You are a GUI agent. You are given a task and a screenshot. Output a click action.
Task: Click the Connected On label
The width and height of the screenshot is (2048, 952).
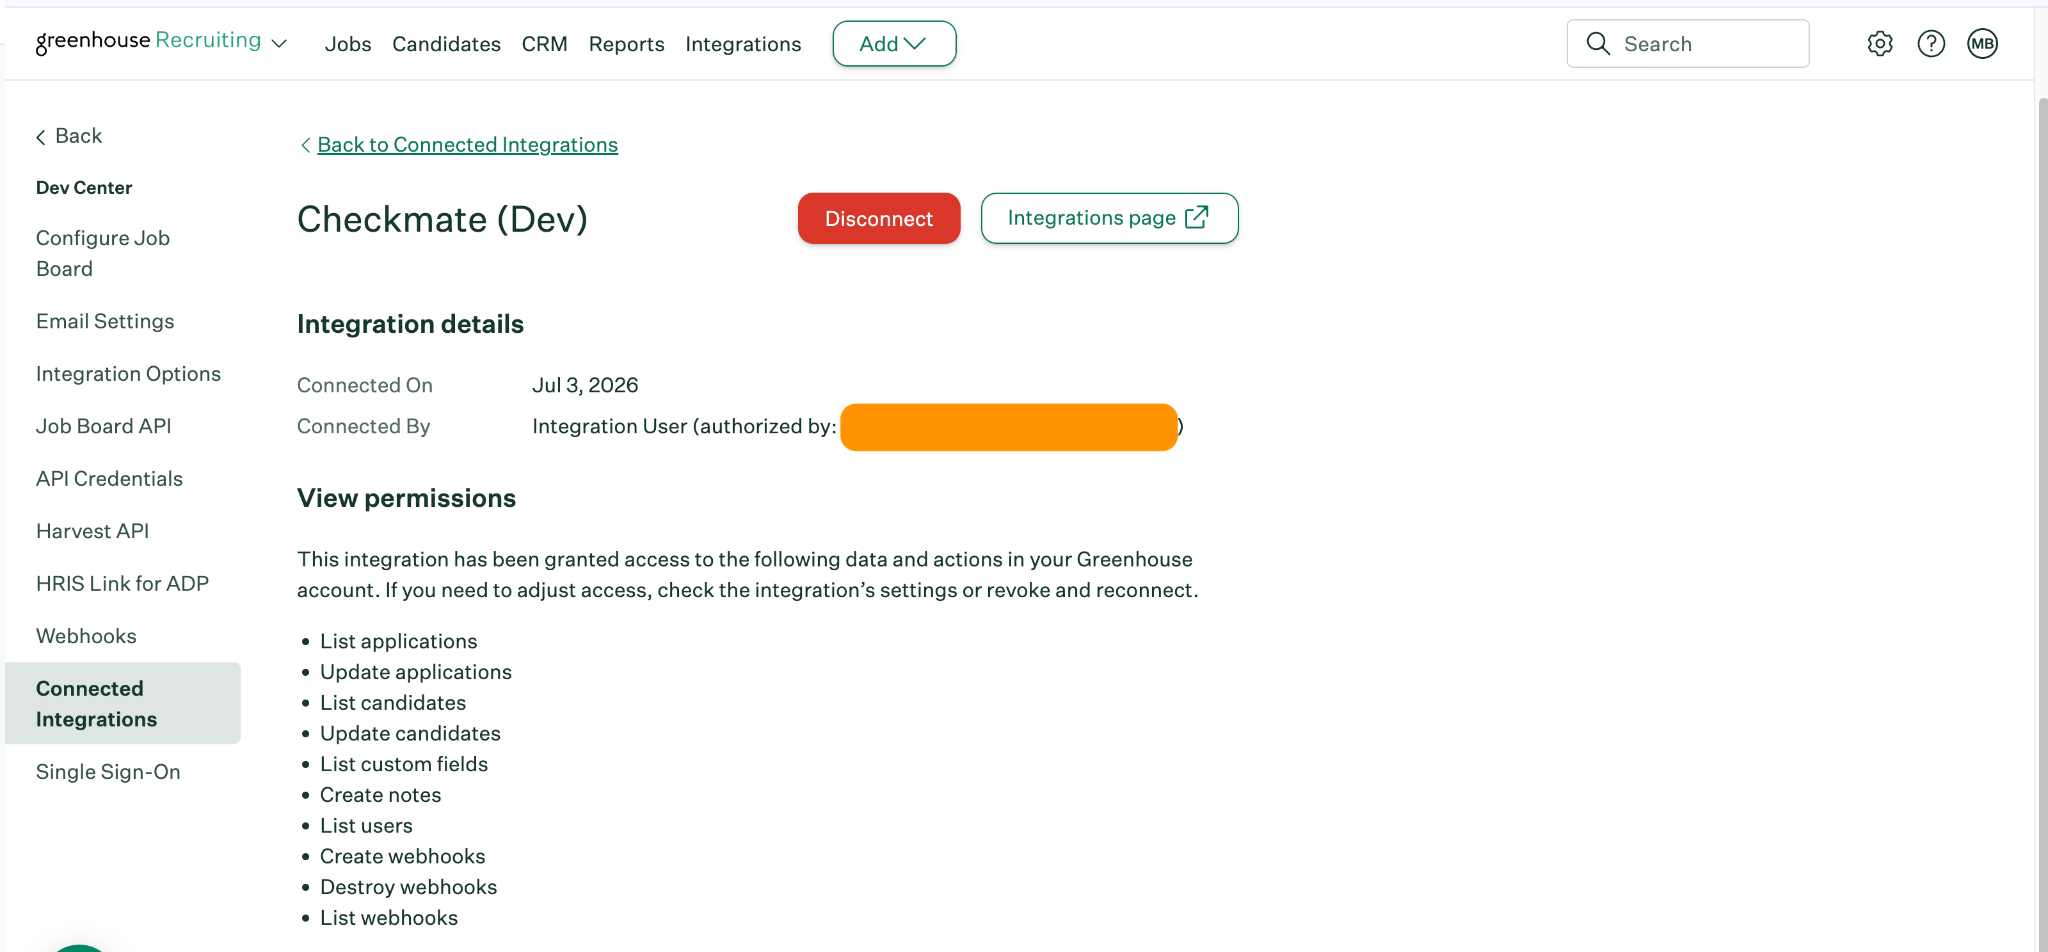pos(364,385)
